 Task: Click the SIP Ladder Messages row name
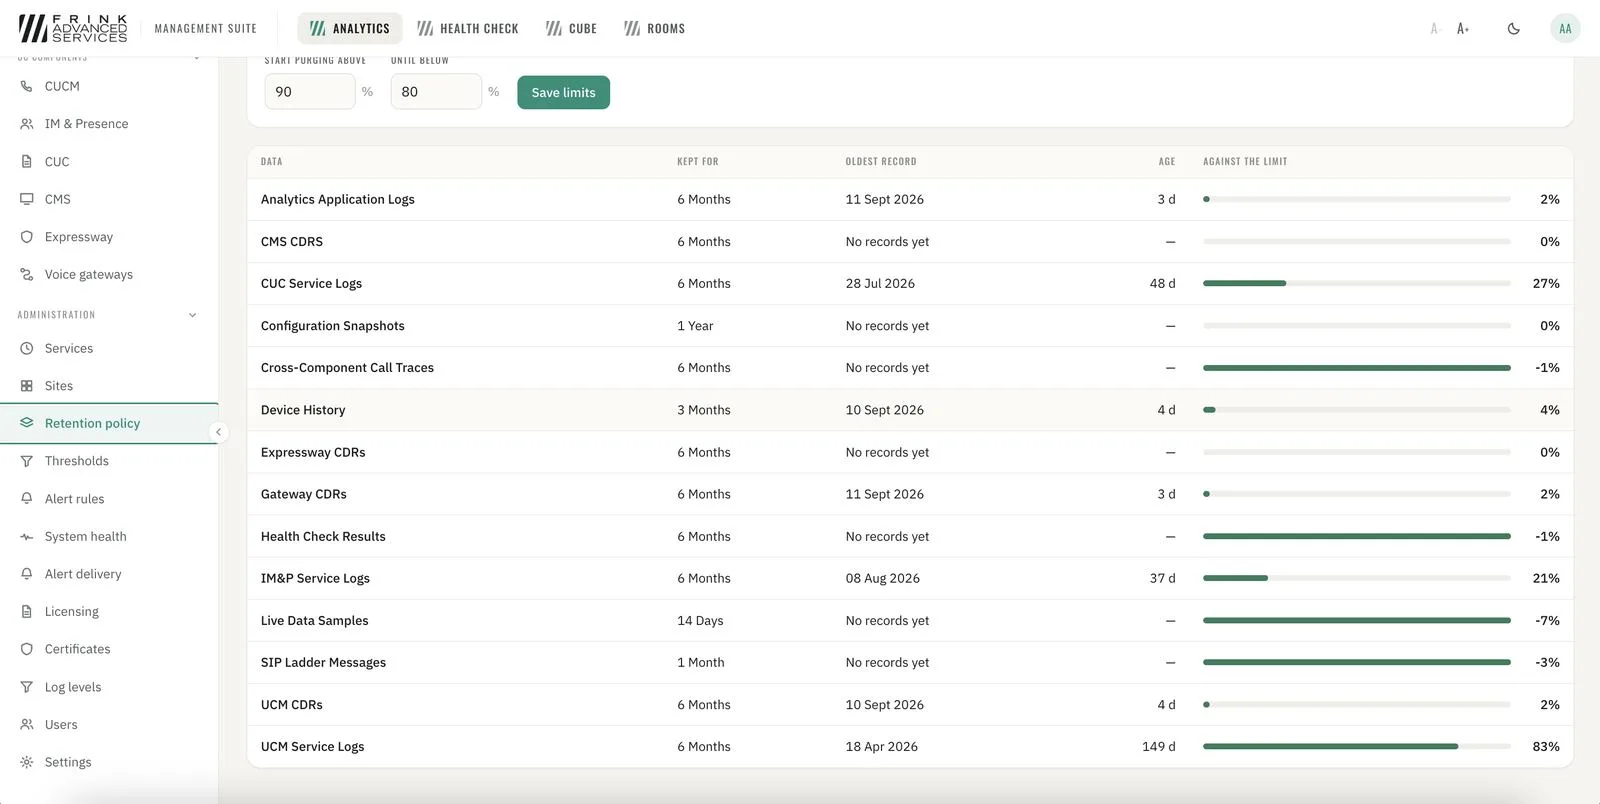(323, 663)
